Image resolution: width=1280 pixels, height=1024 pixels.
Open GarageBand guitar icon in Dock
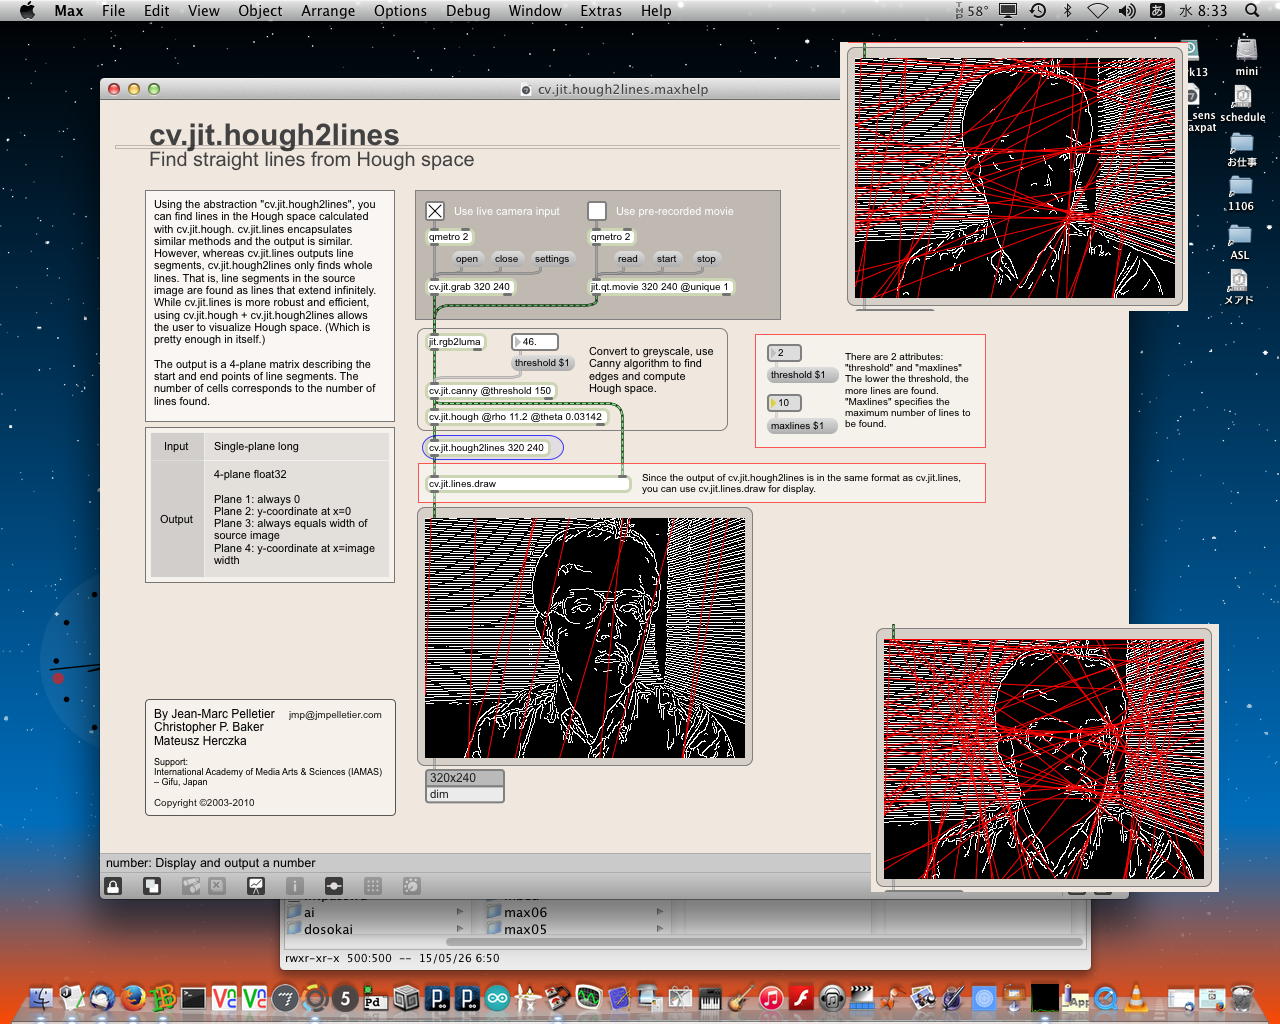click(x=740, y=997)
